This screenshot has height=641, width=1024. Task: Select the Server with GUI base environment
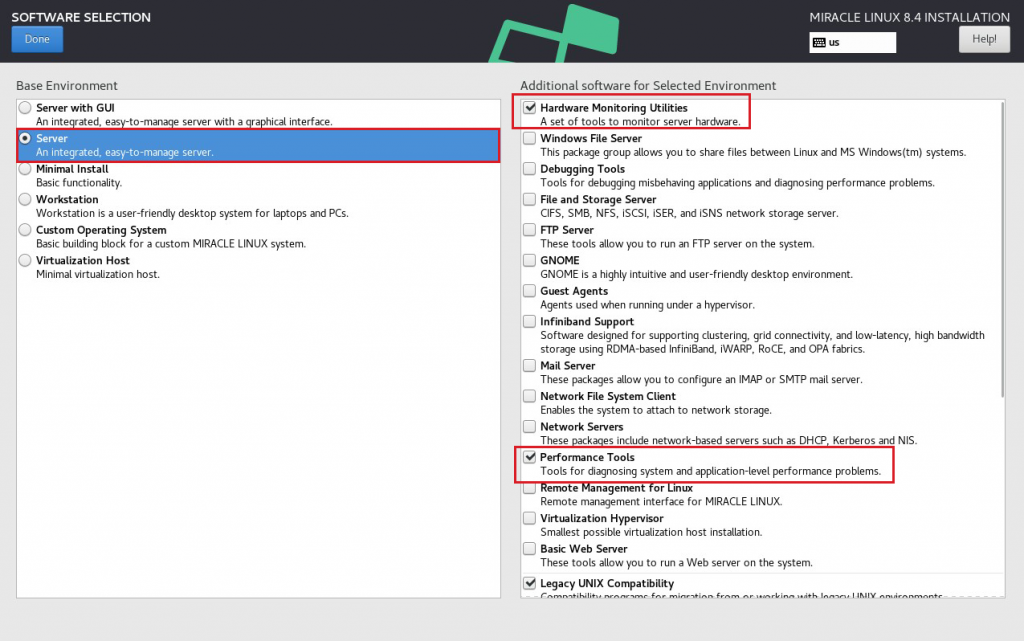coord(24,108)
